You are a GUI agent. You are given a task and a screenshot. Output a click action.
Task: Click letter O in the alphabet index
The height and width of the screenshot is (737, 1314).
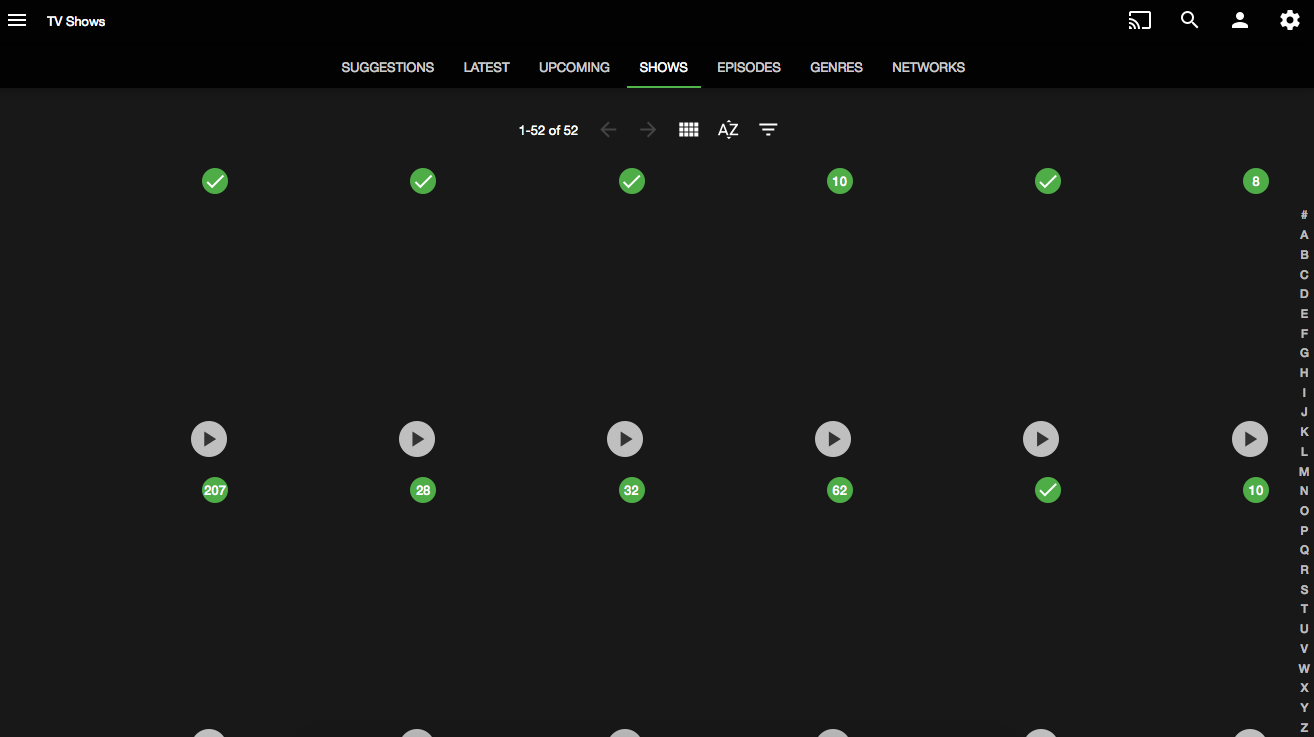click(1304, 511)
